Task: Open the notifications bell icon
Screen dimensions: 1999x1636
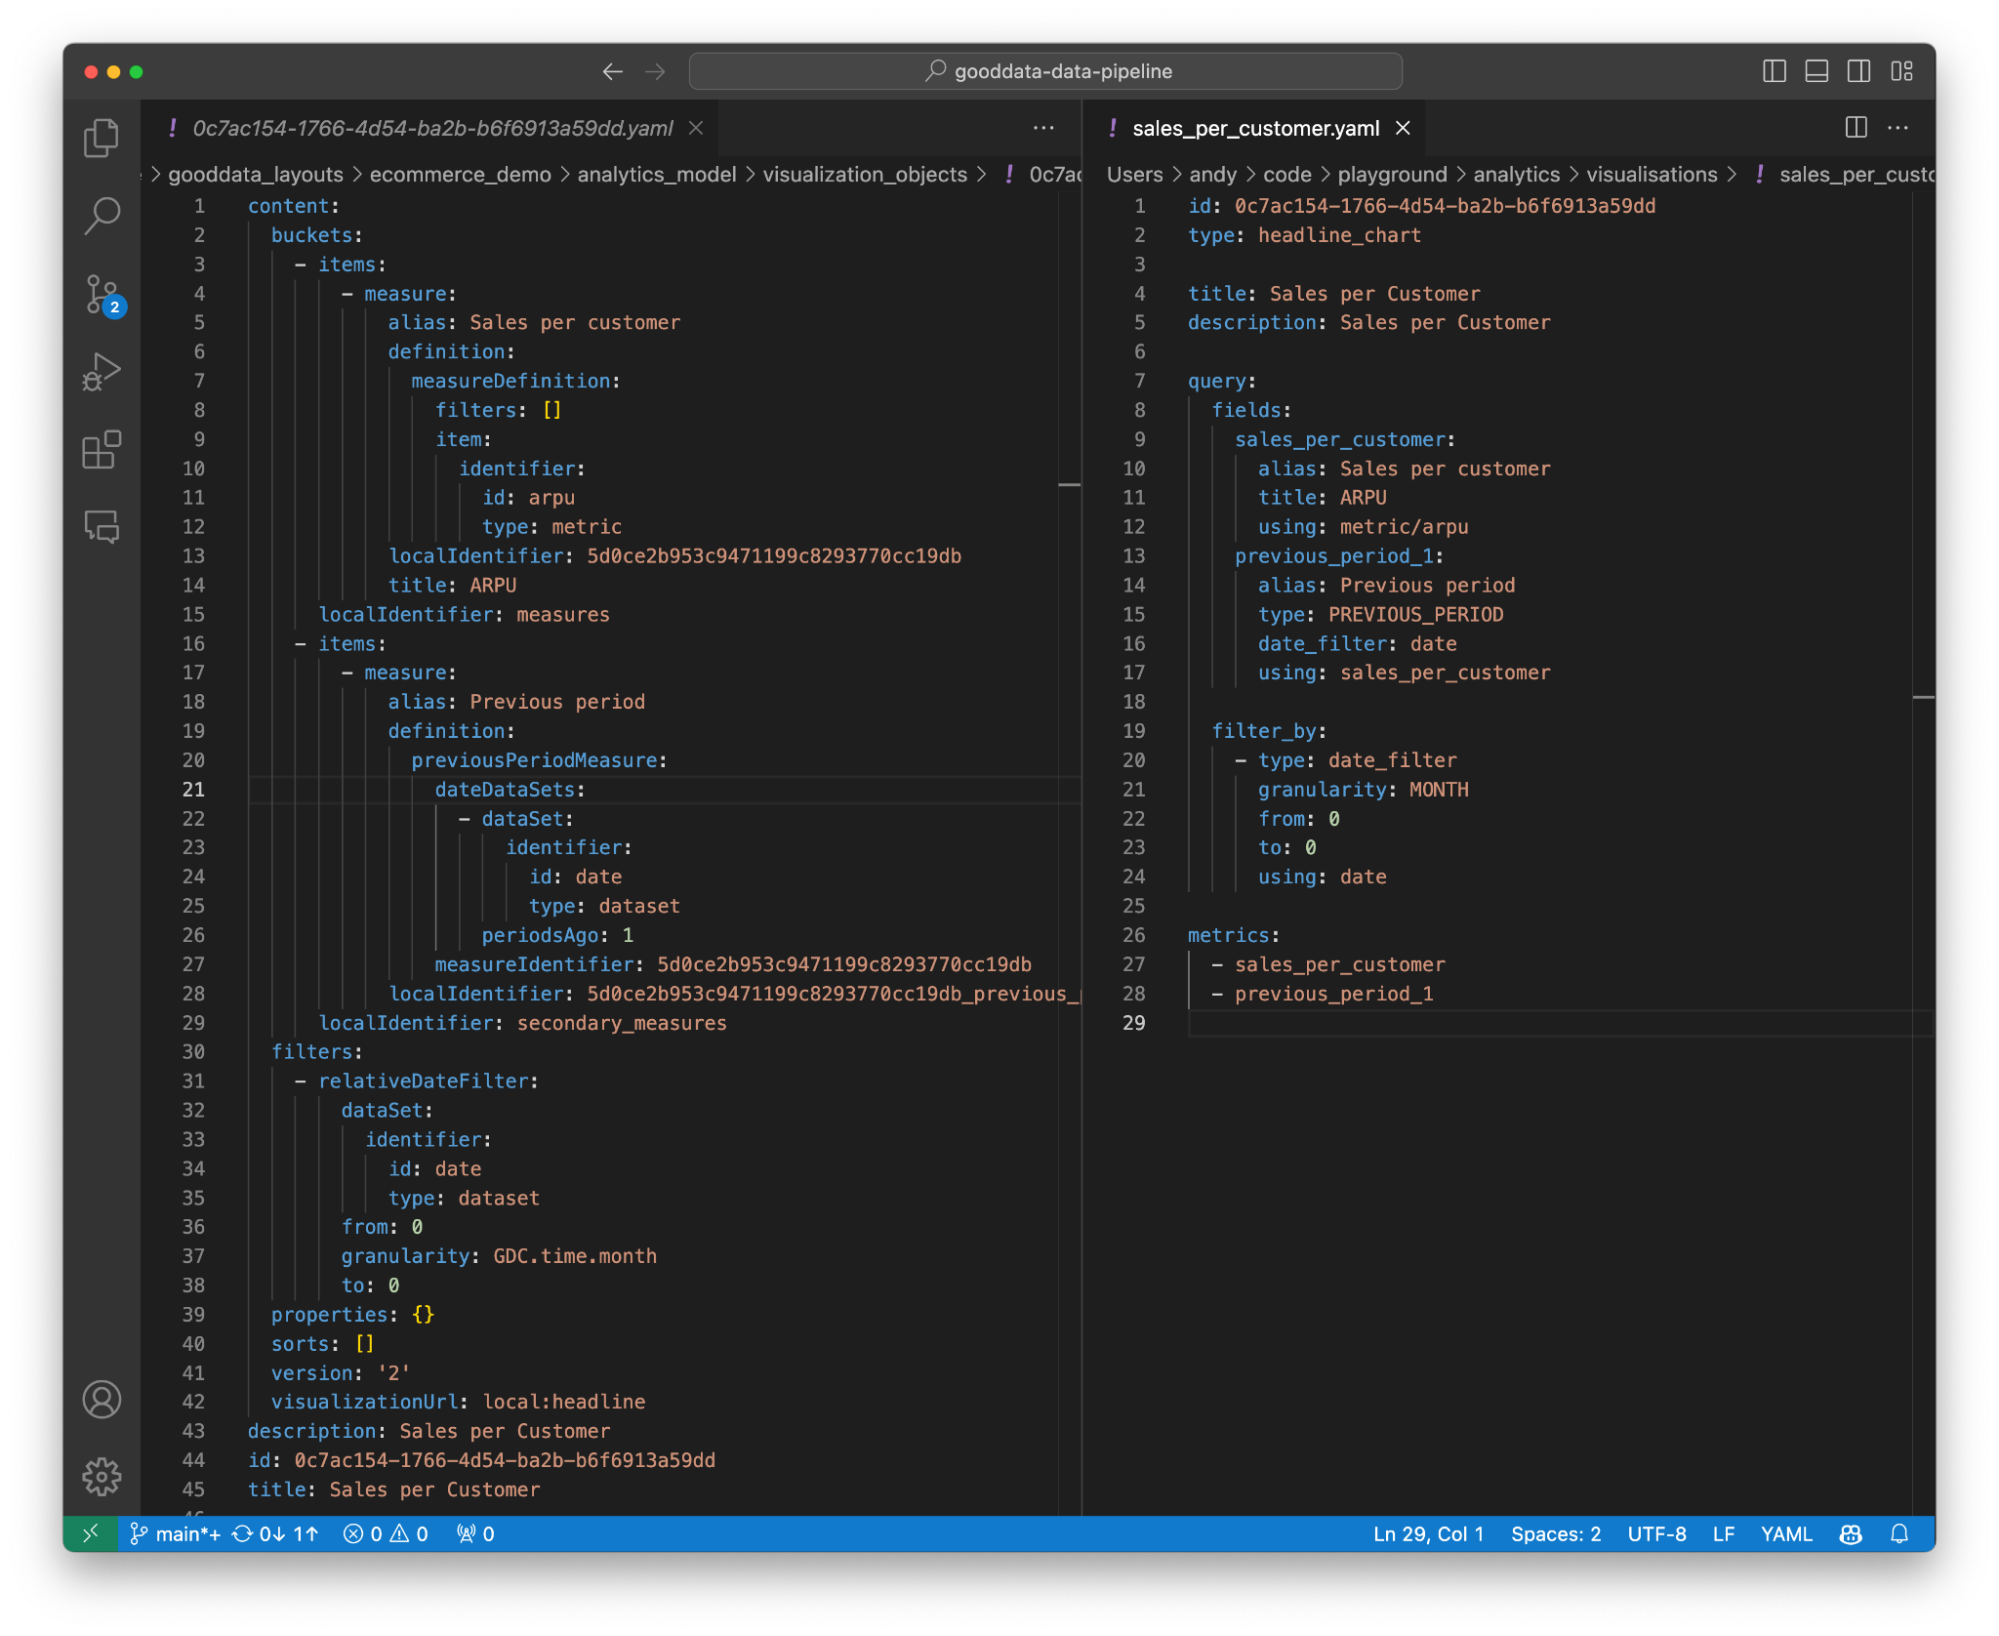Action: click(1898, 1533)
